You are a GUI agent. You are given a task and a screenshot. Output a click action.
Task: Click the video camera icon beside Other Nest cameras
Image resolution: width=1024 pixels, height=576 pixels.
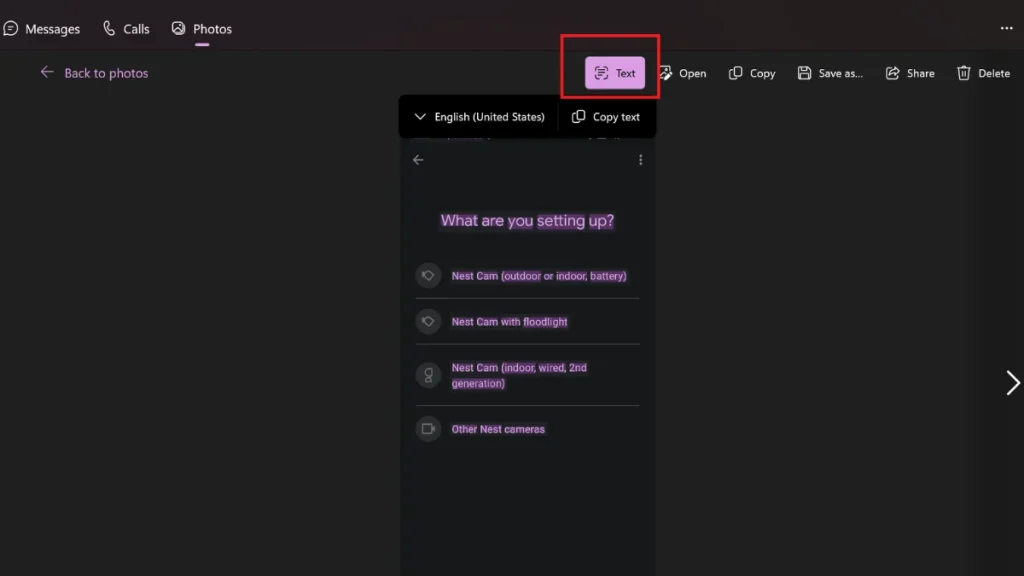click(x=428, y=429)
